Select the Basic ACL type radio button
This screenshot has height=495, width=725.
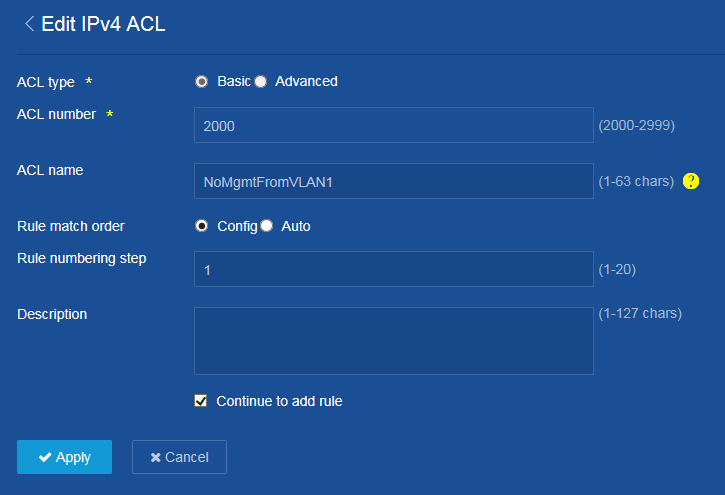(201, 82)
